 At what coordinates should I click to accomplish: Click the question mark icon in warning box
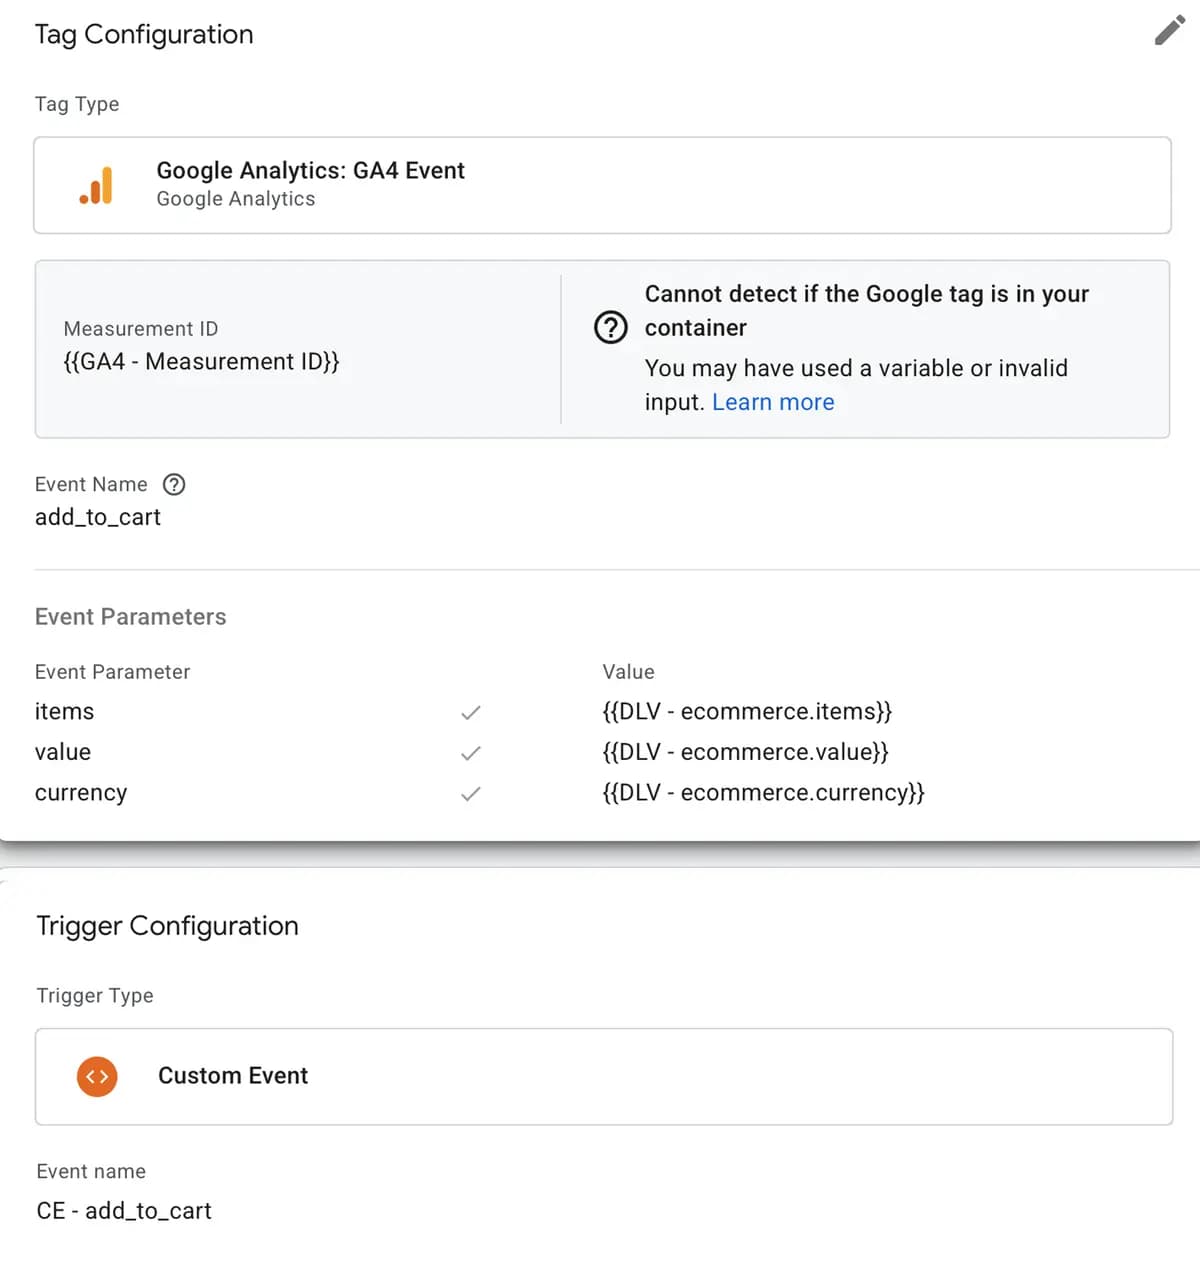(x=610, y=327)
